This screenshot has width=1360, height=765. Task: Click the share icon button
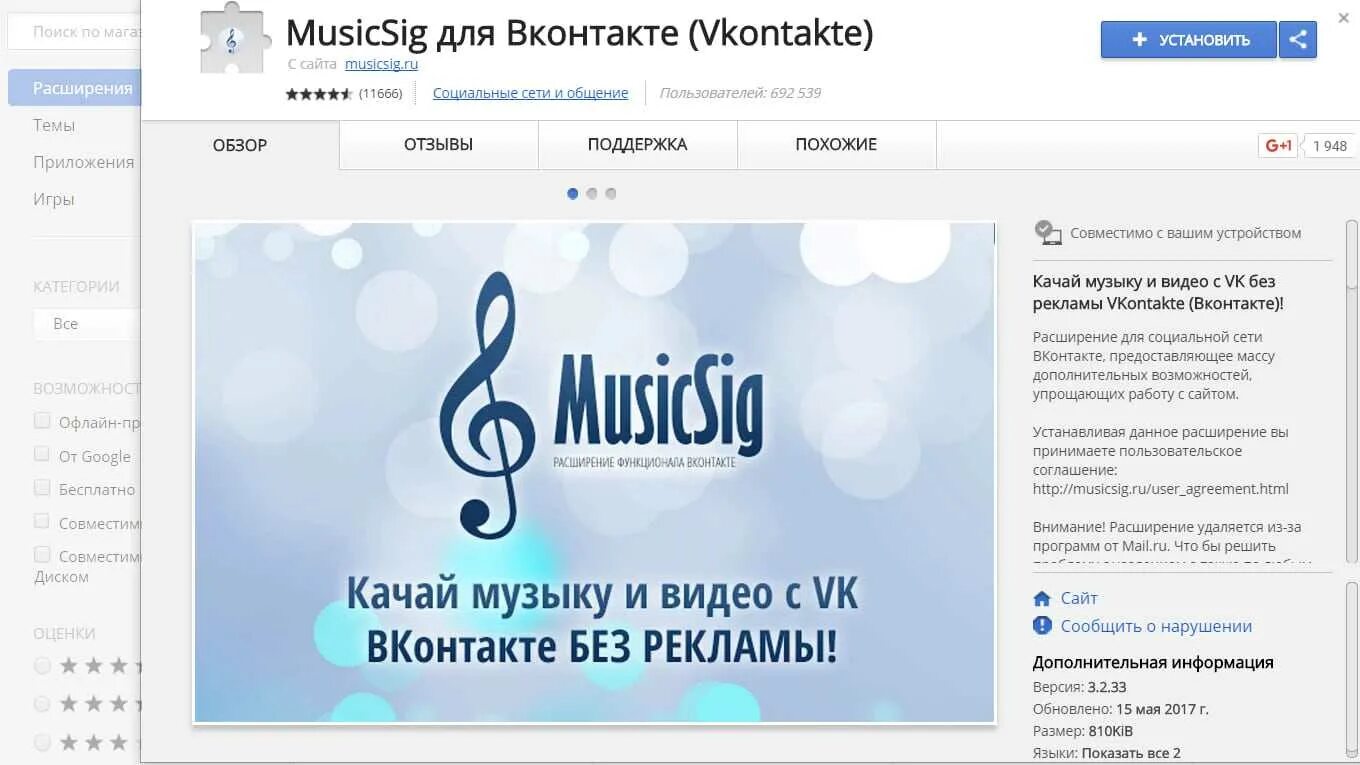(x=1298, y=40)
